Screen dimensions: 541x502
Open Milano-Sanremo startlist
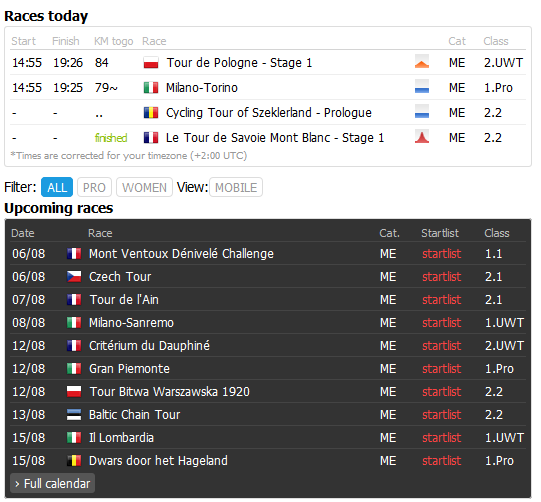point(441,323)
